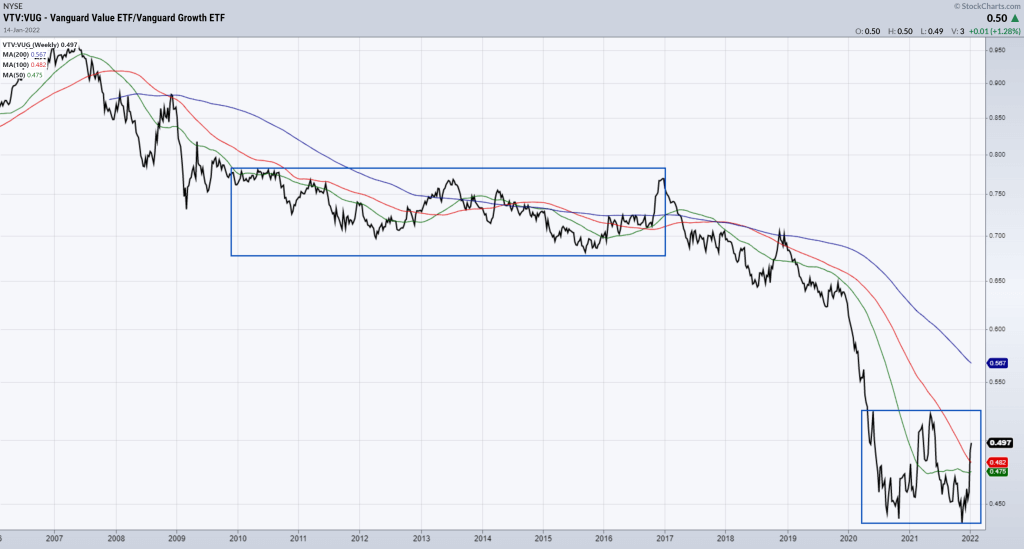
Task: Click the 2011 x-axis year label
Action: [298, 539]
